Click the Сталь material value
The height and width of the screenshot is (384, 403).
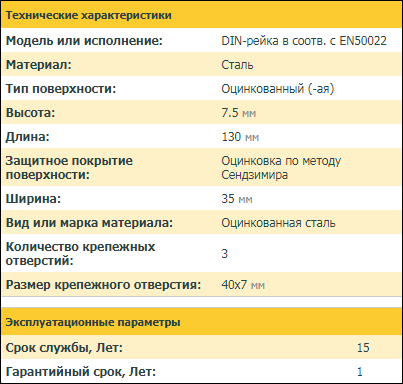[237, 65]
